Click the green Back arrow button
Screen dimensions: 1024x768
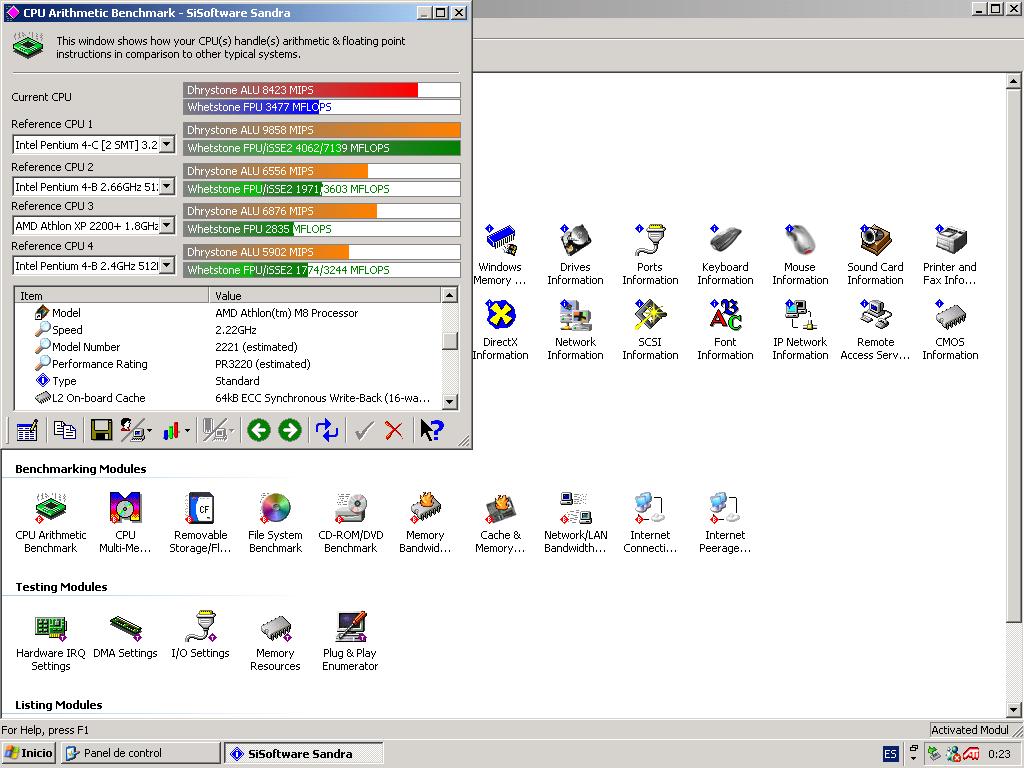[x=259, y=430]
